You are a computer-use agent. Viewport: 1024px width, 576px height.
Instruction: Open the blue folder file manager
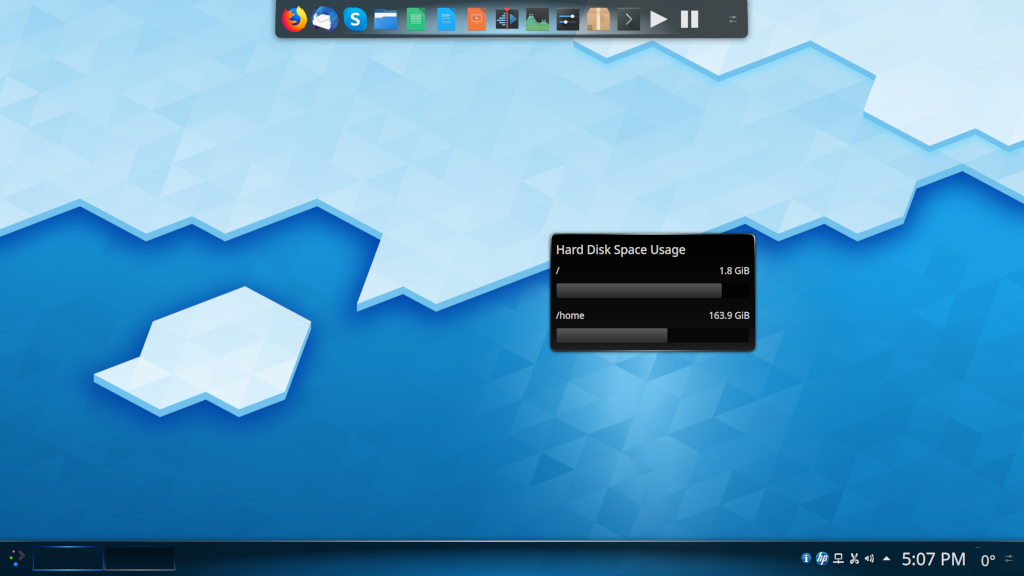tap(386, 19)
